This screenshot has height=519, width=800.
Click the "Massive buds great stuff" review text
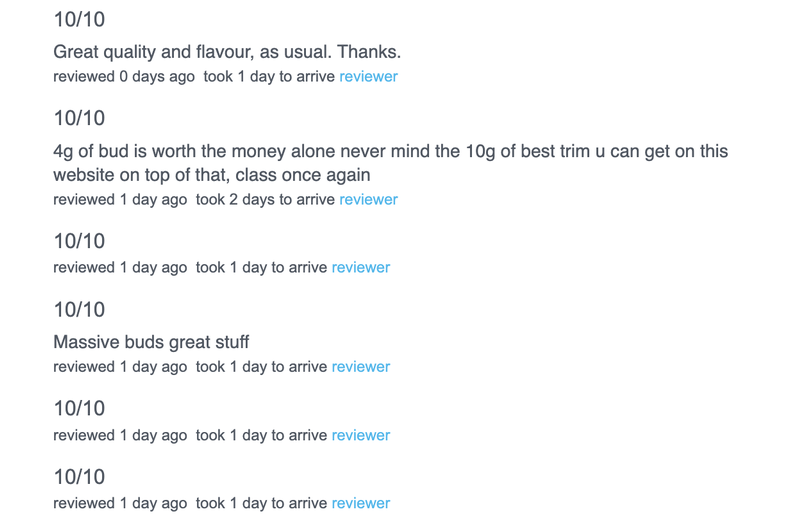151,342
